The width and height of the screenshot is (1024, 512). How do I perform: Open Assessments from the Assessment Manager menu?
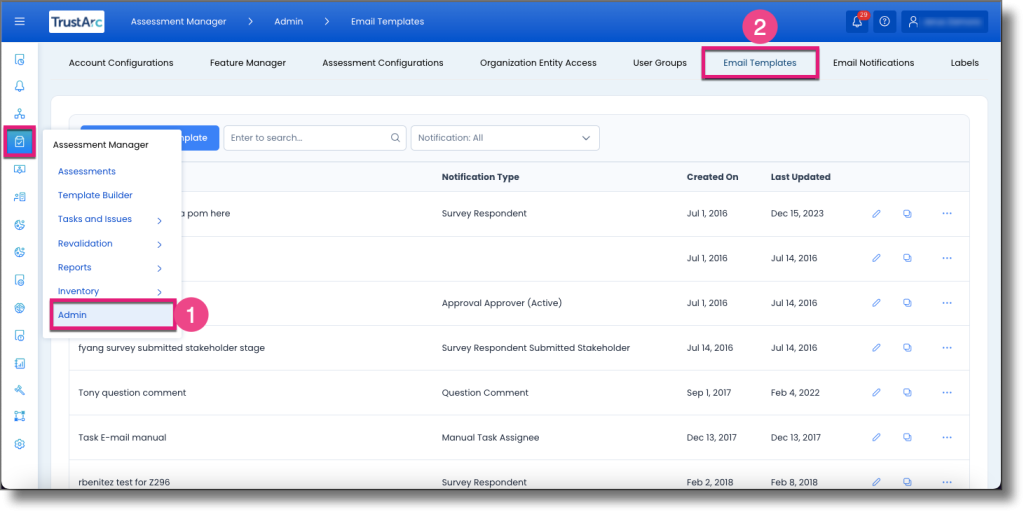pyautogui.click(x=87, y=171)
